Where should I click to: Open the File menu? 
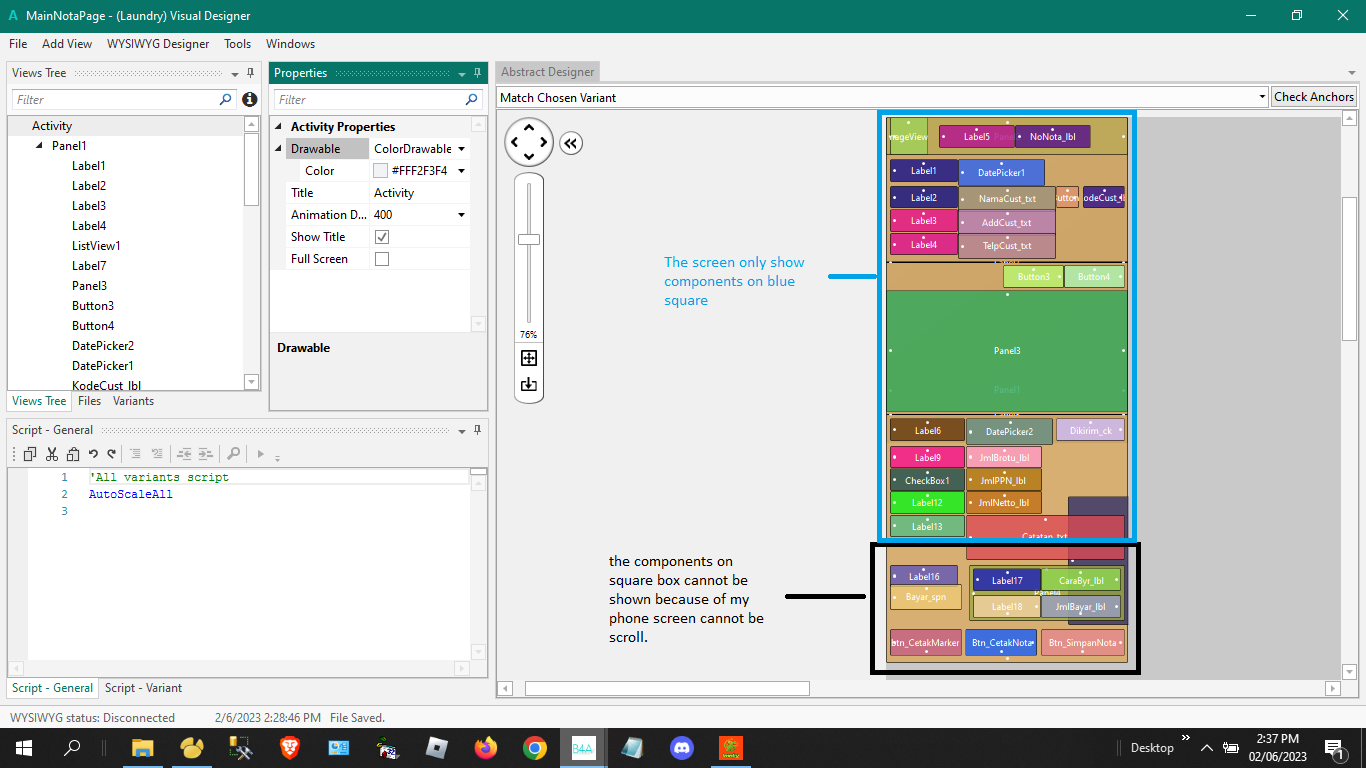click(18, 44)
